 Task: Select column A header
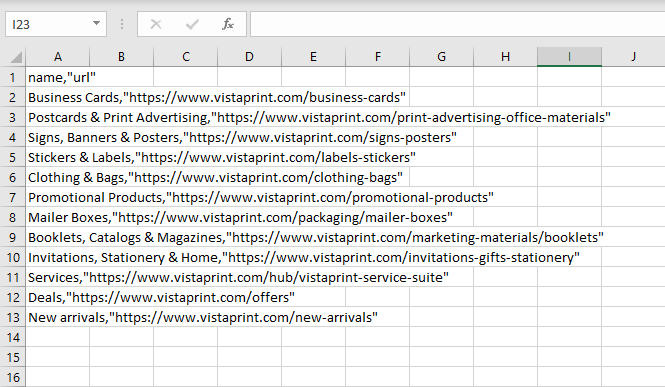coord(58,57)
